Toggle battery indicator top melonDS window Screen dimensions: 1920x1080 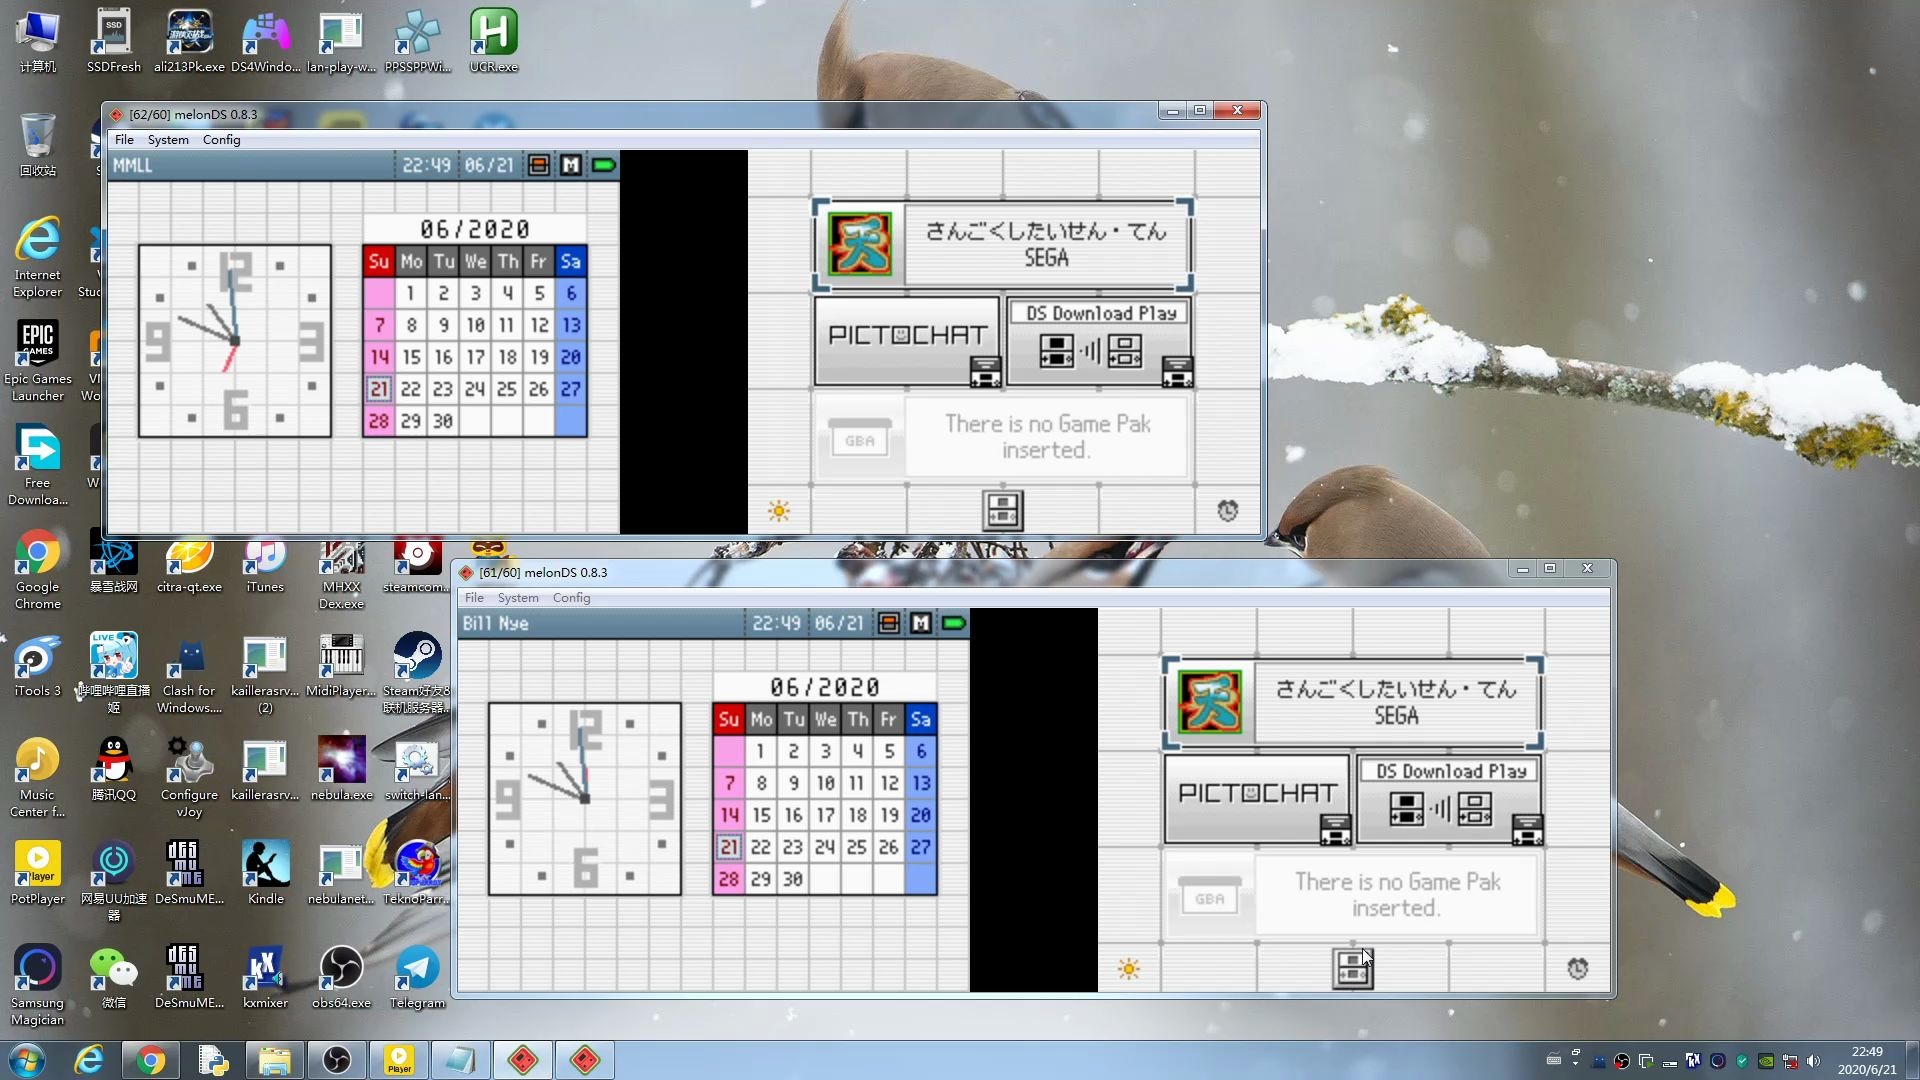click(x=603, y=165)
